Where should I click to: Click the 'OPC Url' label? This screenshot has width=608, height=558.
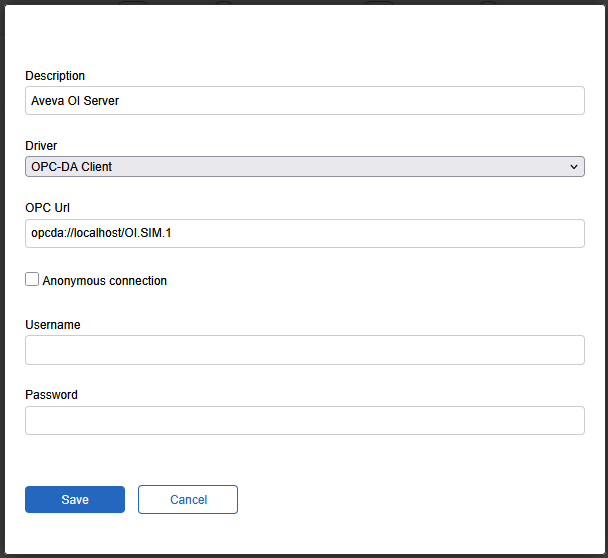pyautogui.click(x=47, y=208)
